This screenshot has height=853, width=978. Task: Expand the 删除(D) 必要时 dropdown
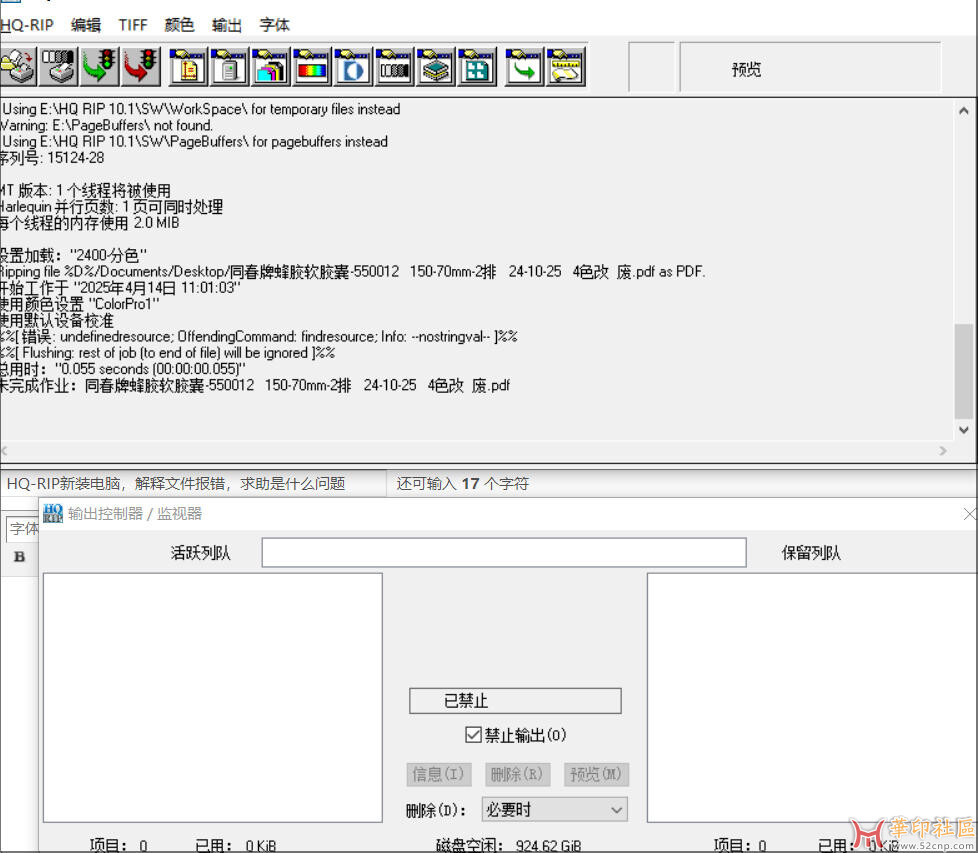pyautogui.click(x=554, y=809)
